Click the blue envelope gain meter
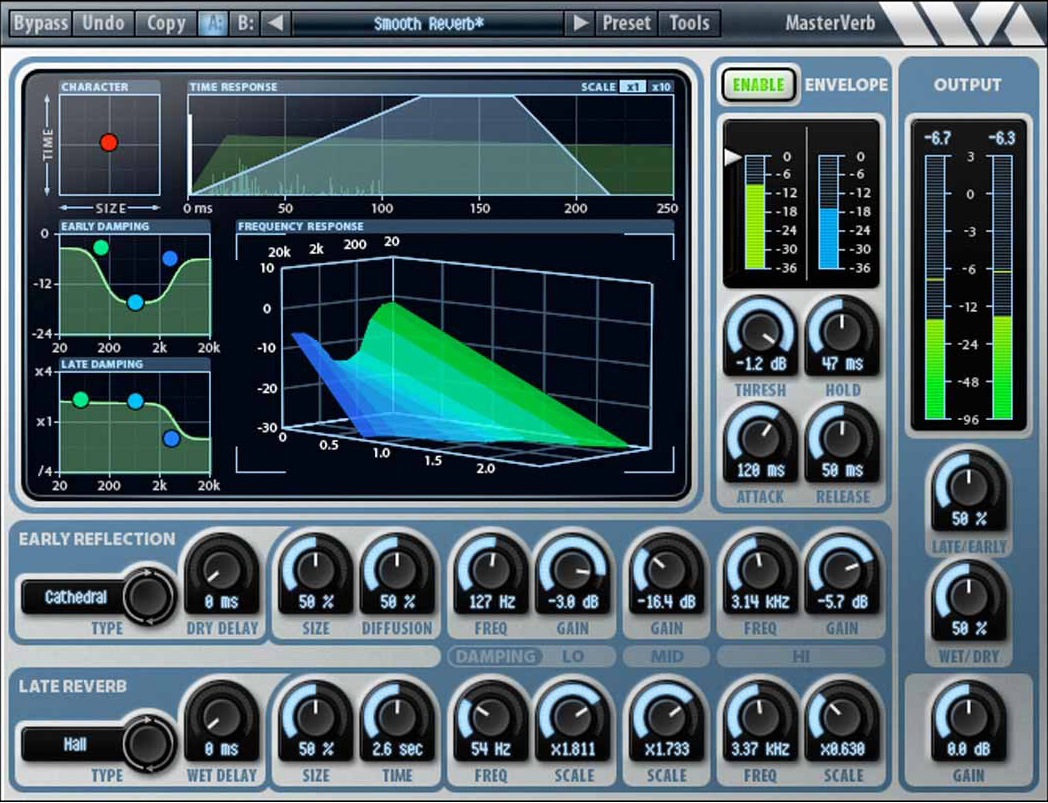1048x803 pixels. tap(829, 213)
